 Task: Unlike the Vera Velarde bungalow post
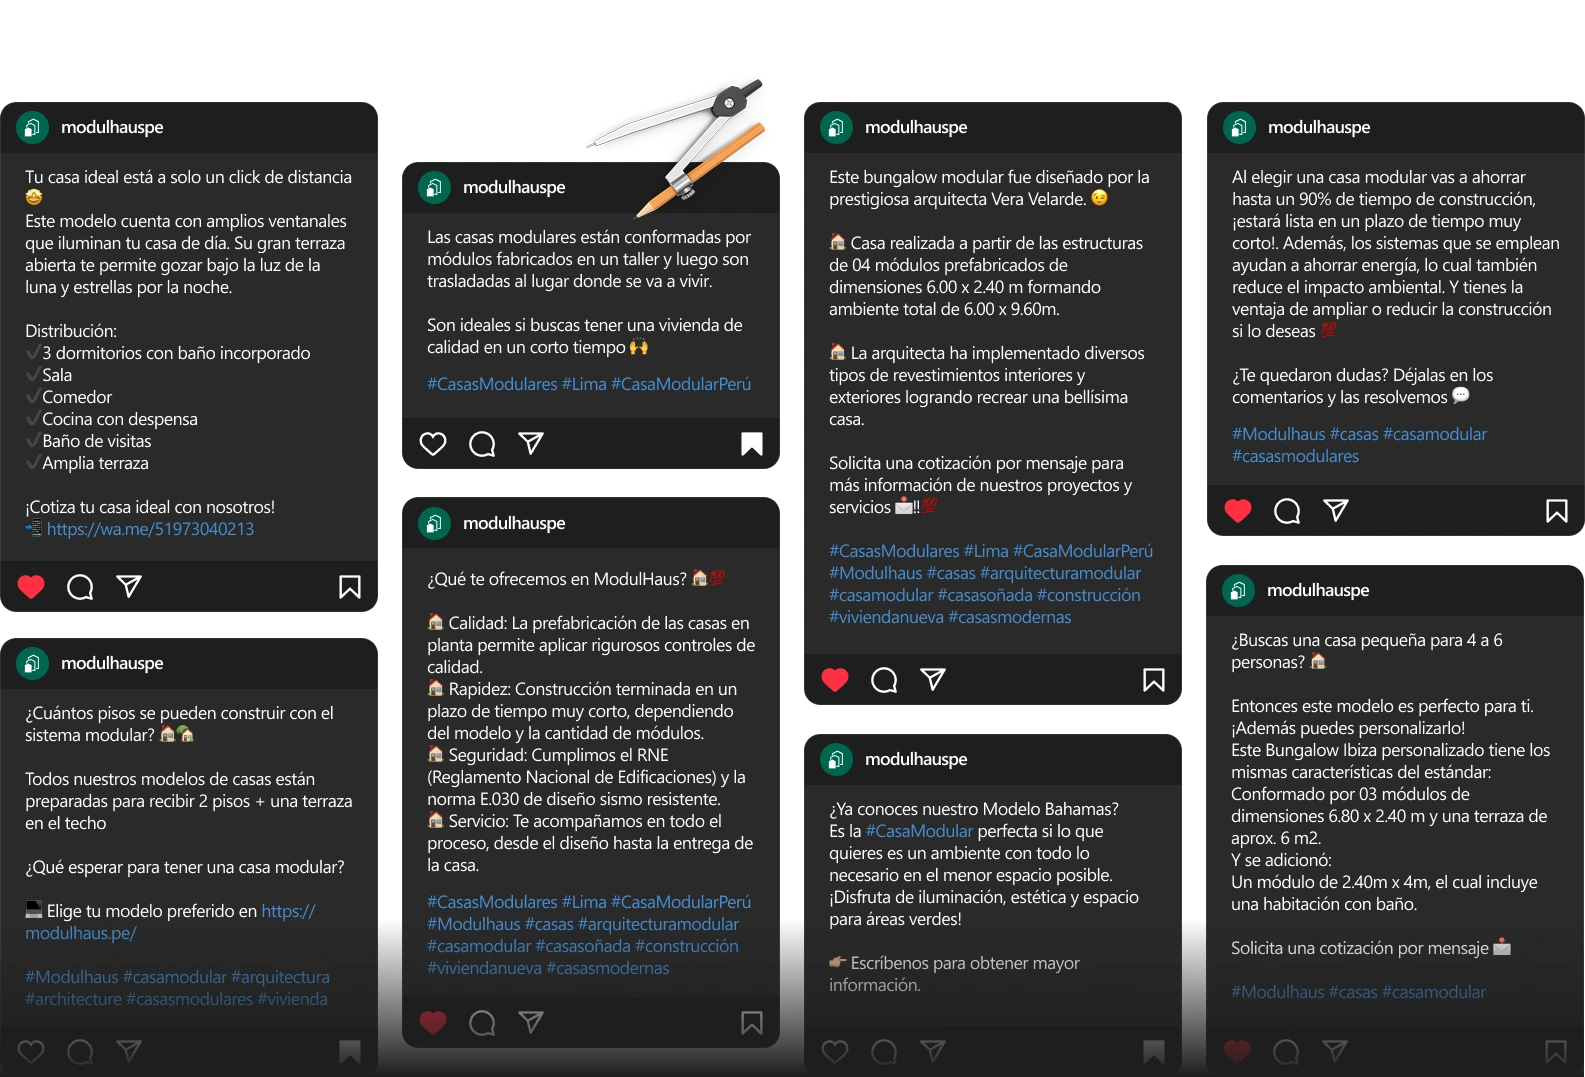click(835, 680)
